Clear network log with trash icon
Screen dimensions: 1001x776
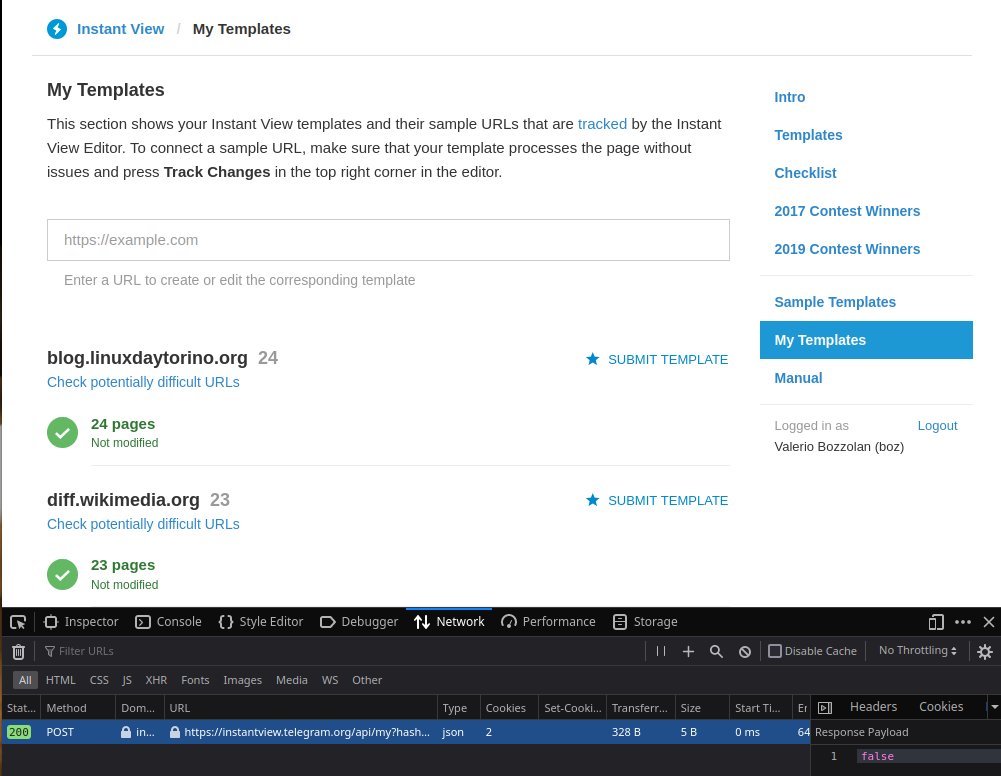pos(19,652)
